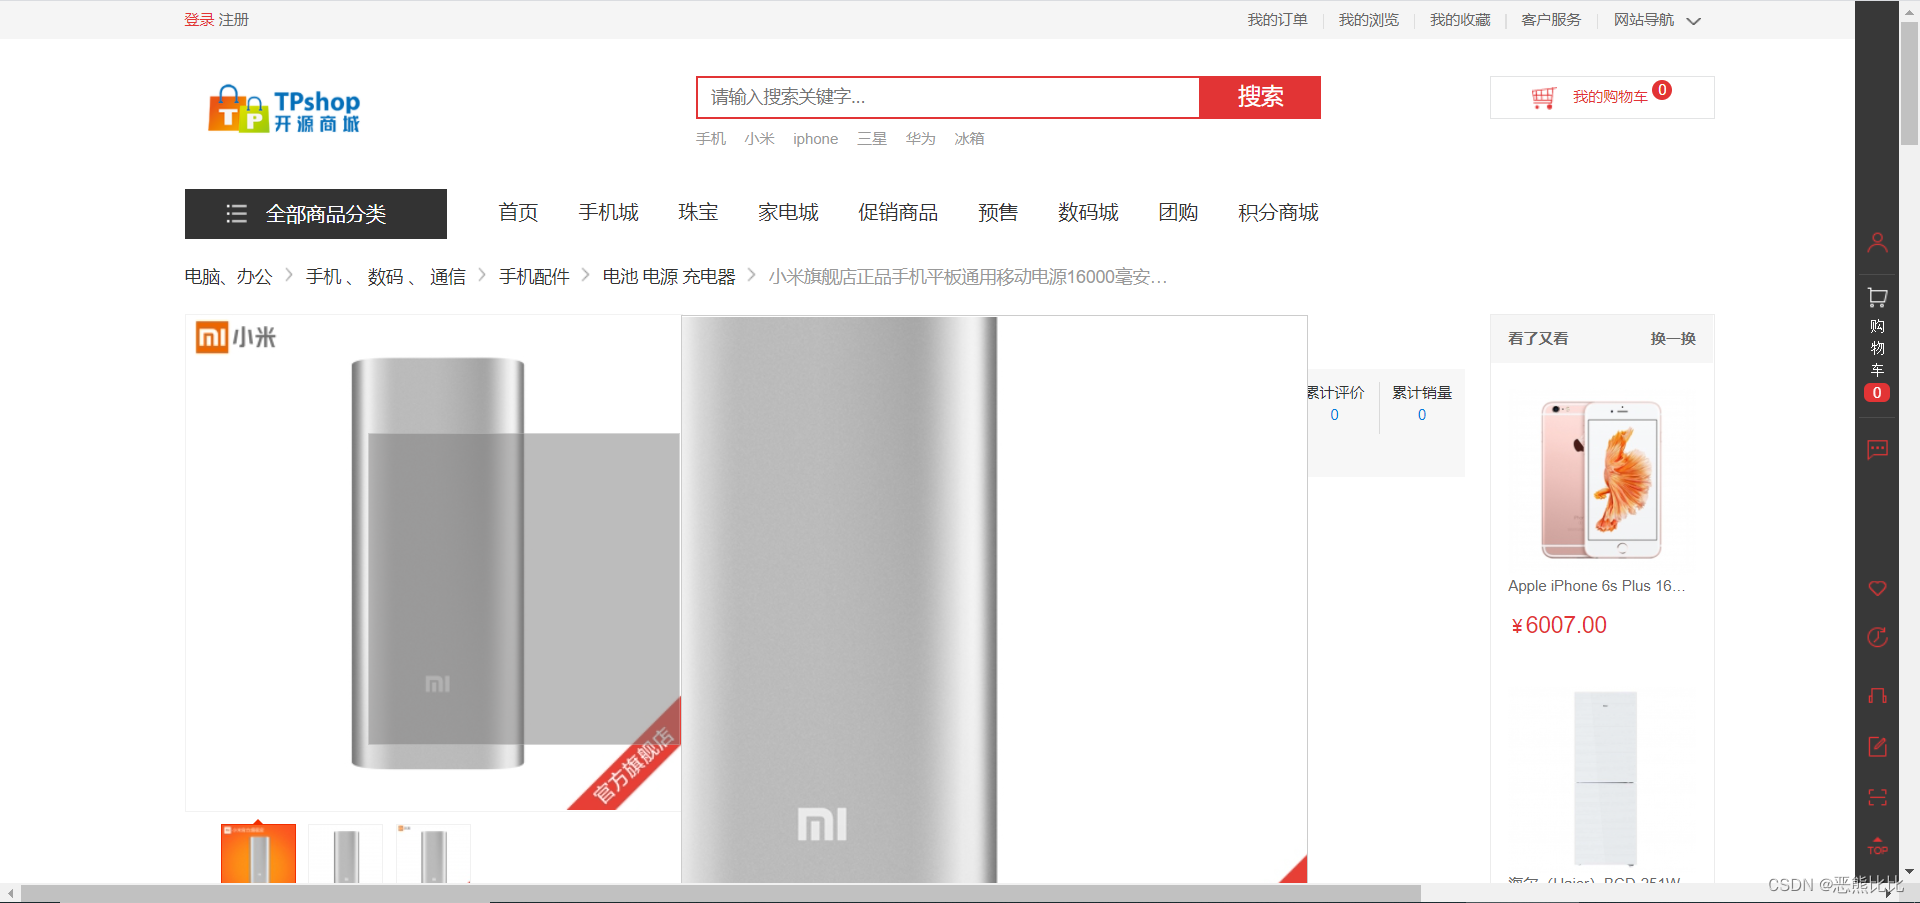Open the sidebar browsing history icon
1920x903 pixels.
click(x=1877, y=637)
